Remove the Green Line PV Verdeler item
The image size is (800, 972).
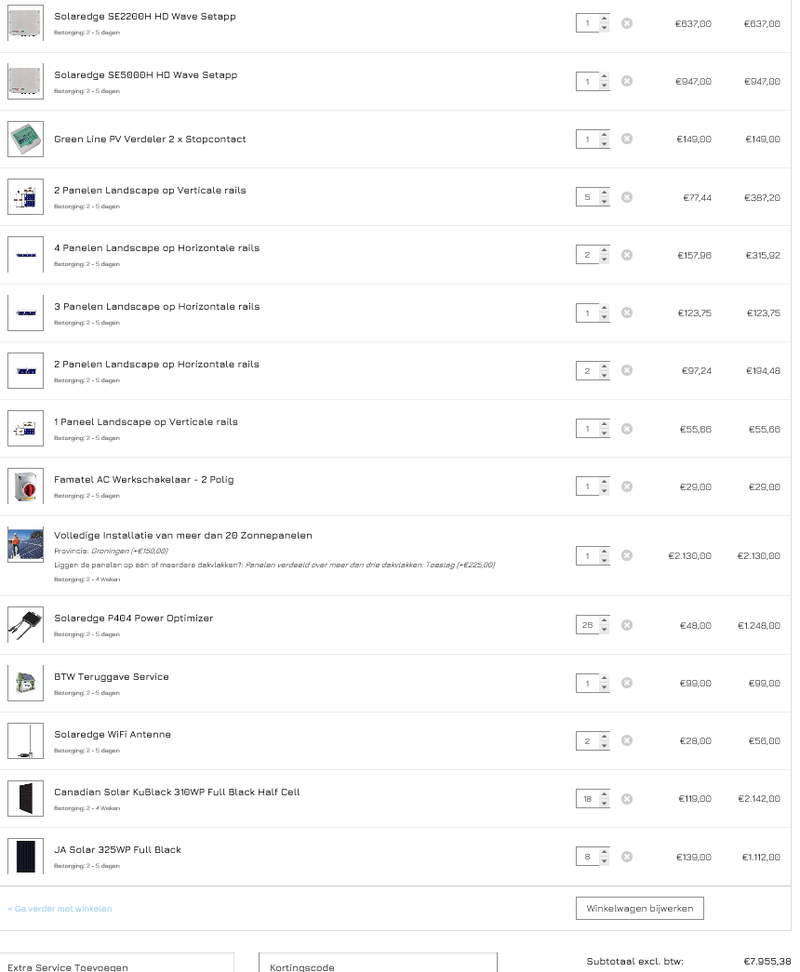627,139
